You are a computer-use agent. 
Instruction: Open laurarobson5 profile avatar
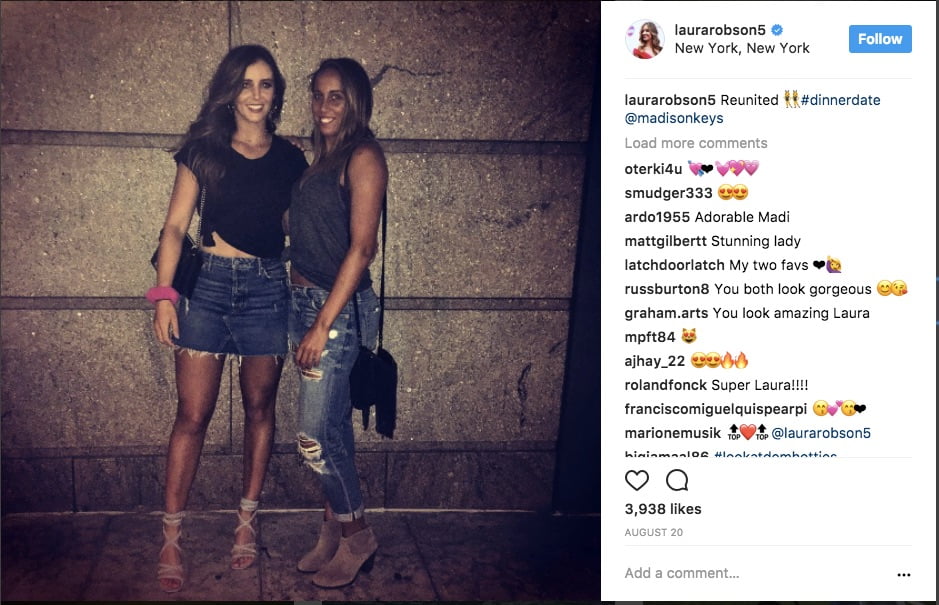(644, 39)
